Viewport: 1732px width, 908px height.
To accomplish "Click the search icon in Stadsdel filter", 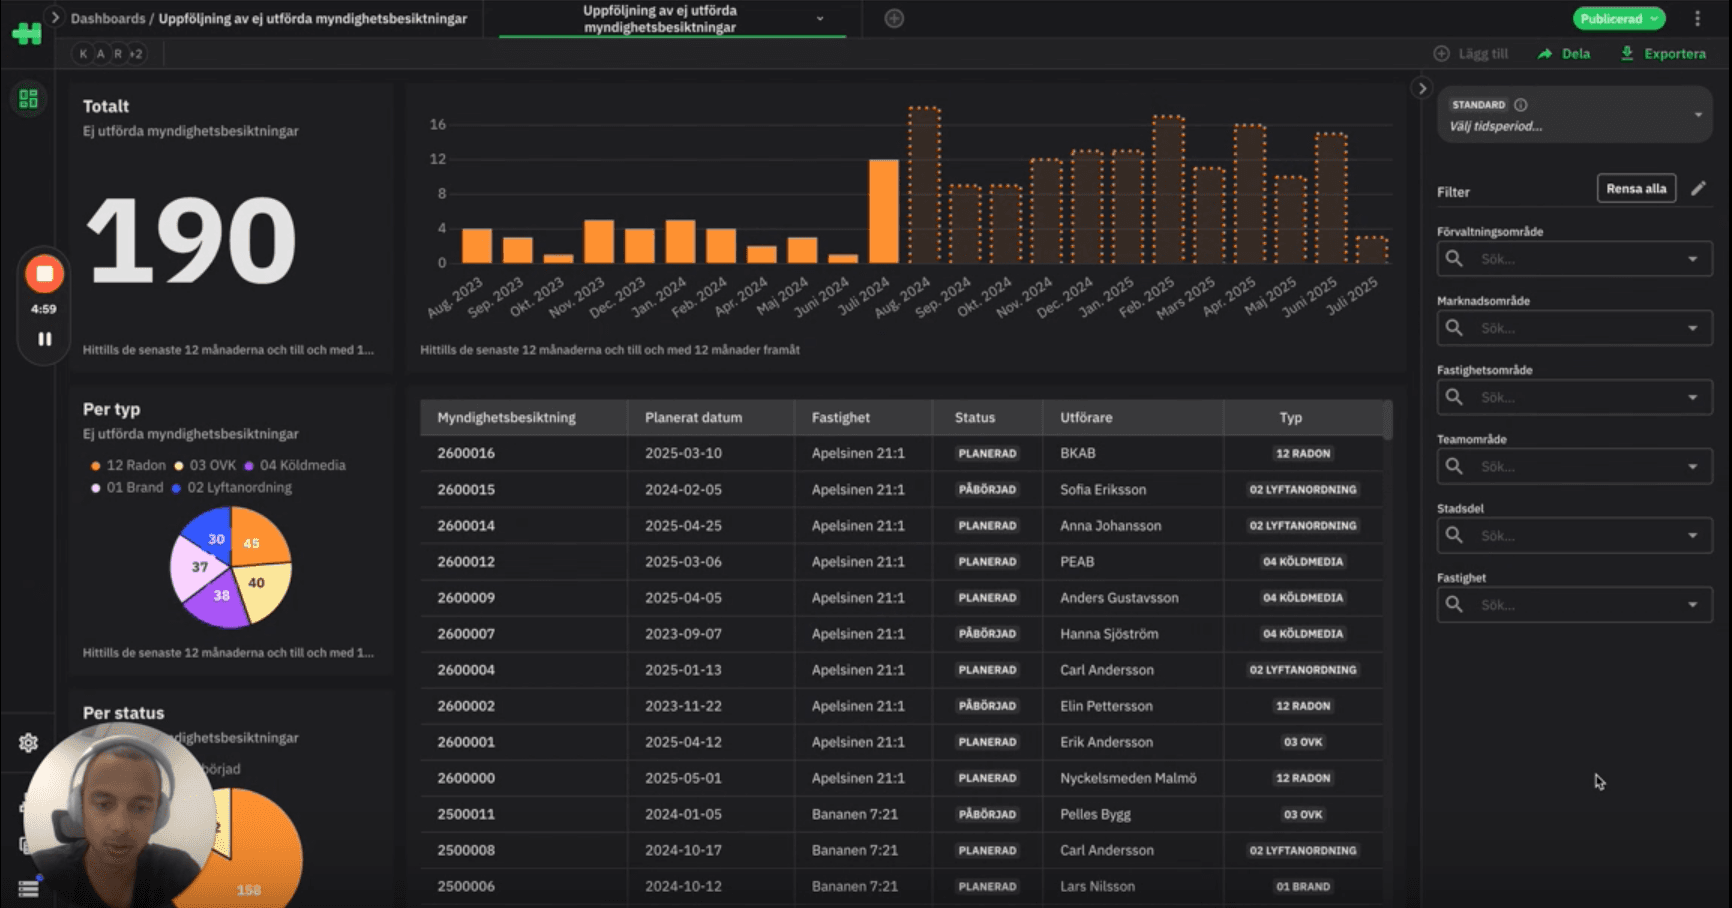I will click(x=1454, y=535).
